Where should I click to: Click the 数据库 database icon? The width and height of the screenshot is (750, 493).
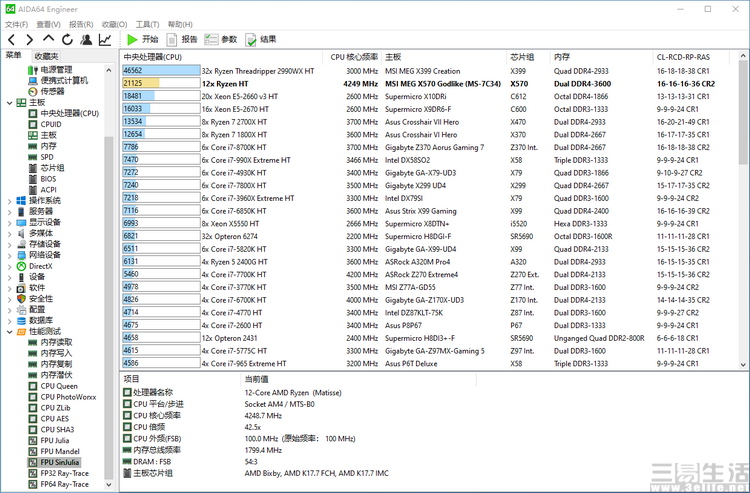tap(21, 321)
